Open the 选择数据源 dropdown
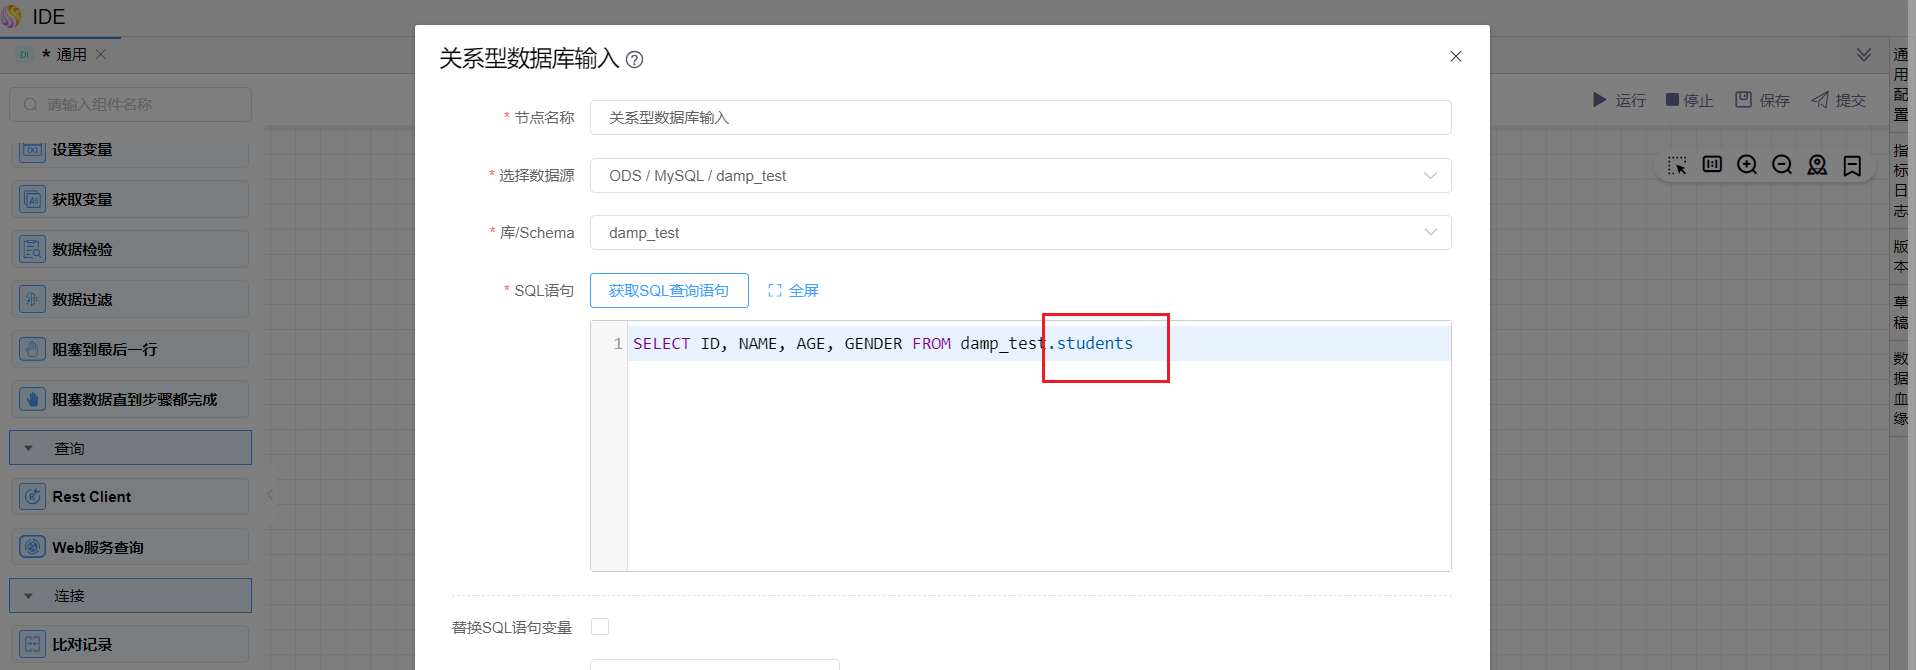The image size is (1916, 670). tap(1020, 176)
